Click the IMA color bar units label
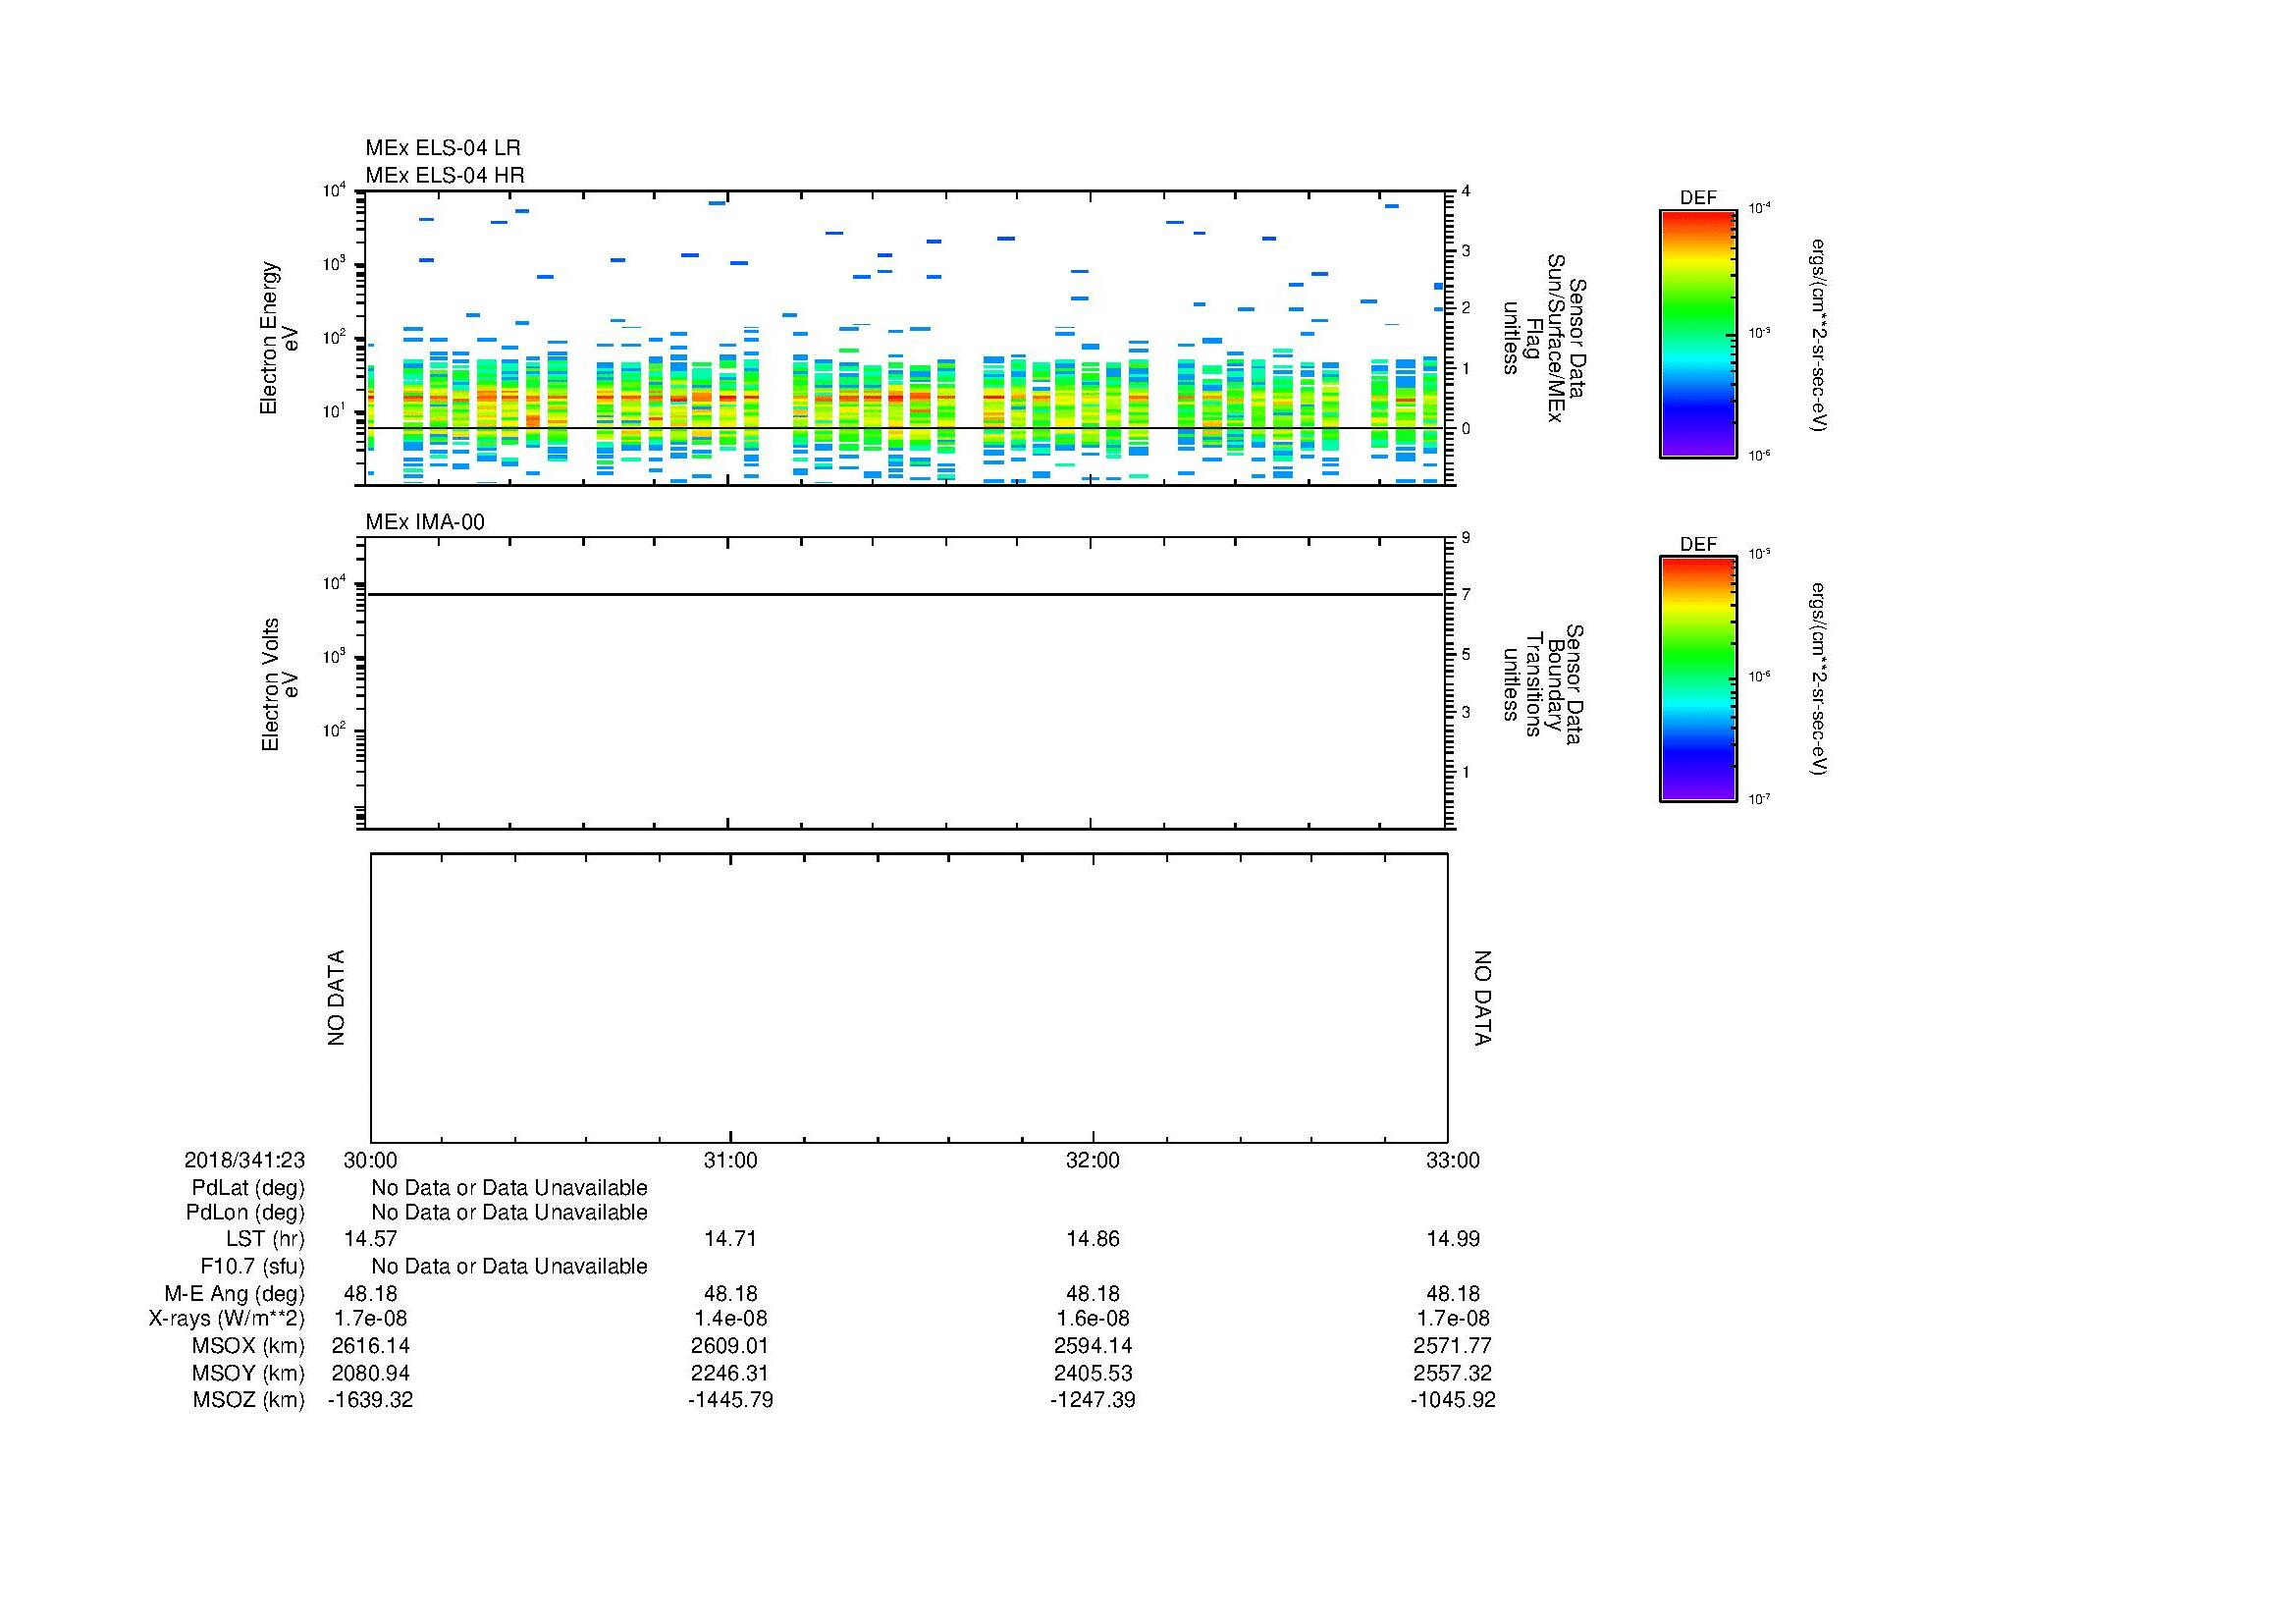 click(1817, 680)
